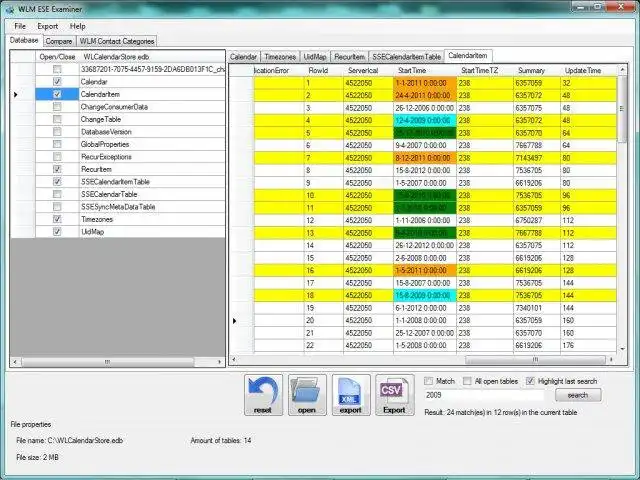This screenshot has height=480, width=640.
Task: Uncheck the SSECalendarItemTable checkbox
Action: (x=57, y=182)
